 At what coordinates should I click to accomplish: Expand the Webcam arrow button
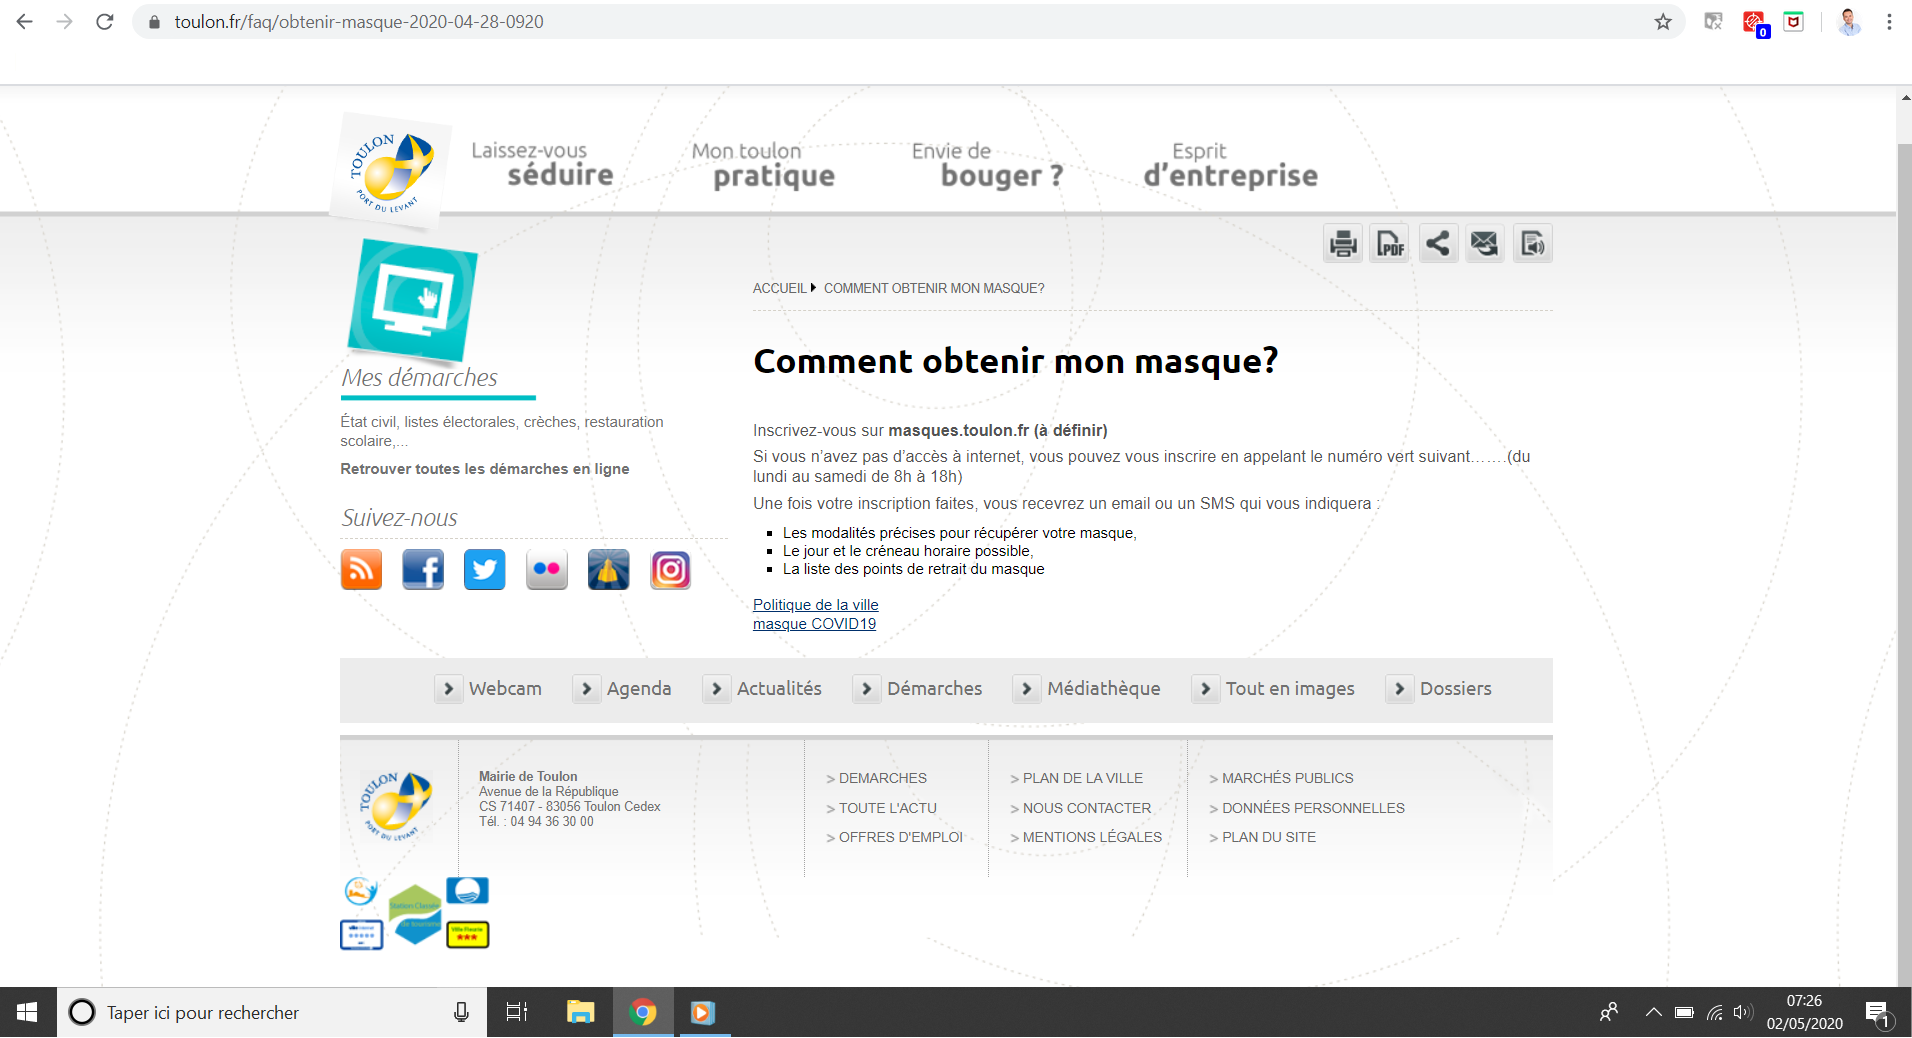(449, 689)
